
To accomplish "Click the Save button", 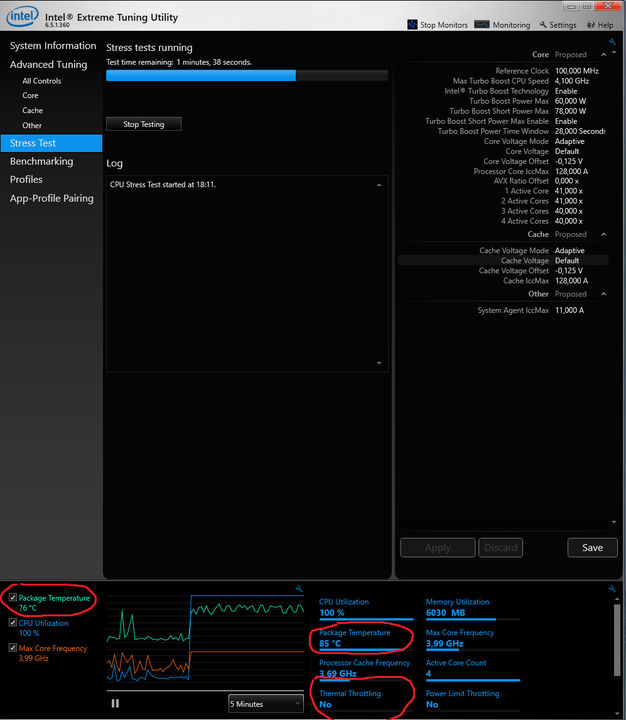I will (592, 547).
